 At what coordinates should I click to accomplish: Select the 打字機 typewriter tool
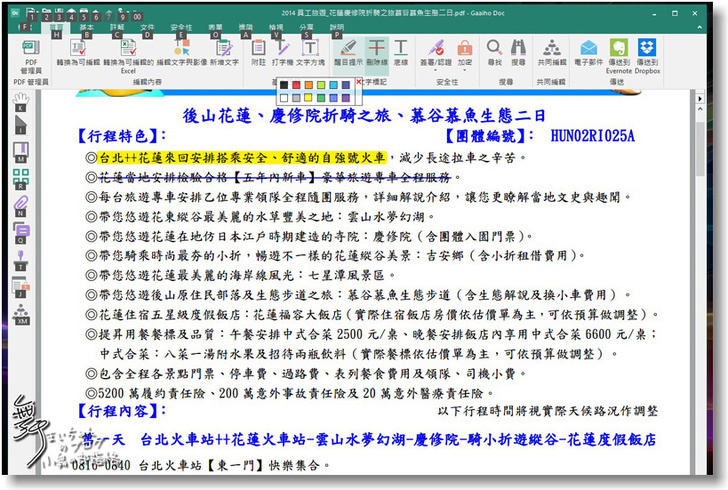(x=281, y=52)
